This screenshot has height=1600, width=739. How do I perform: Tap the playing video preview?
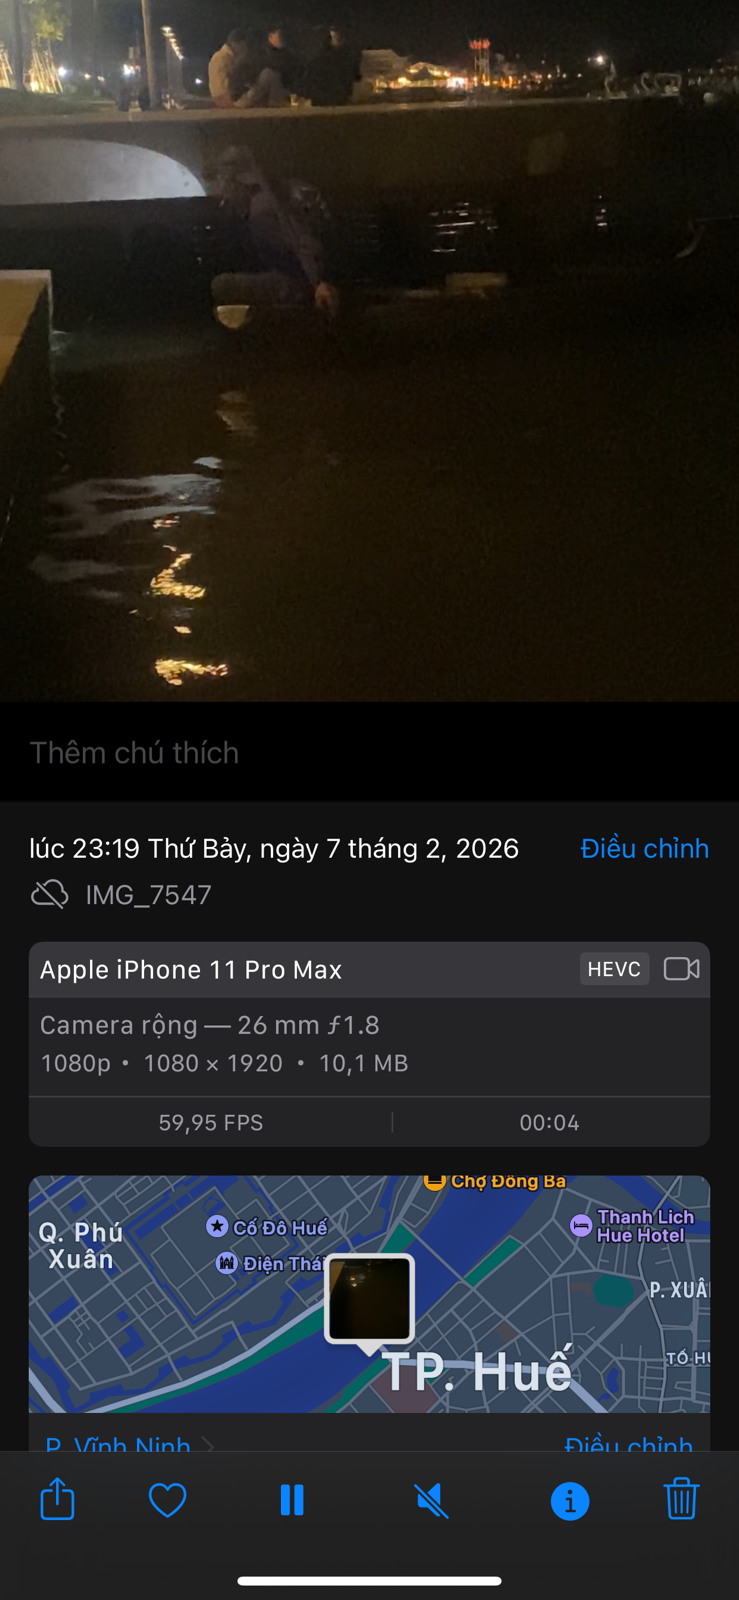[369, 350]
